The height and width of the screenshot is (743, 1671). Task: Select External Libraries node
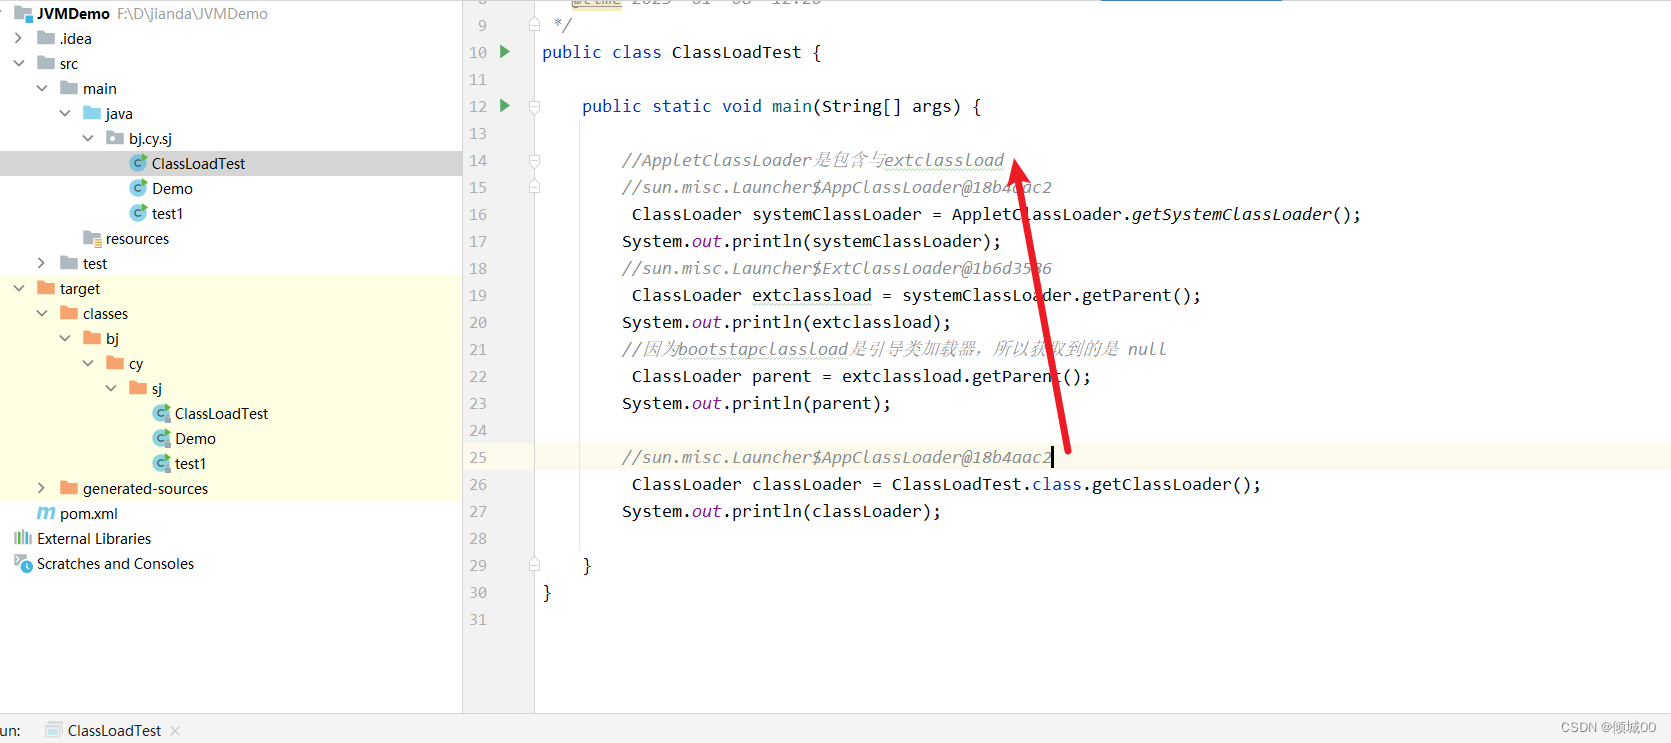pyautogui.click(x=94, y=538)
